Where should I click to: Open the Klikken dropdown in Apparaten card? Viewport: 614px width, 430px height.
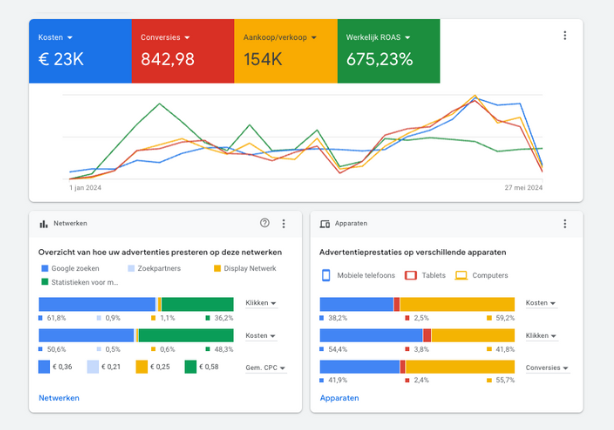tap(539, 336)
